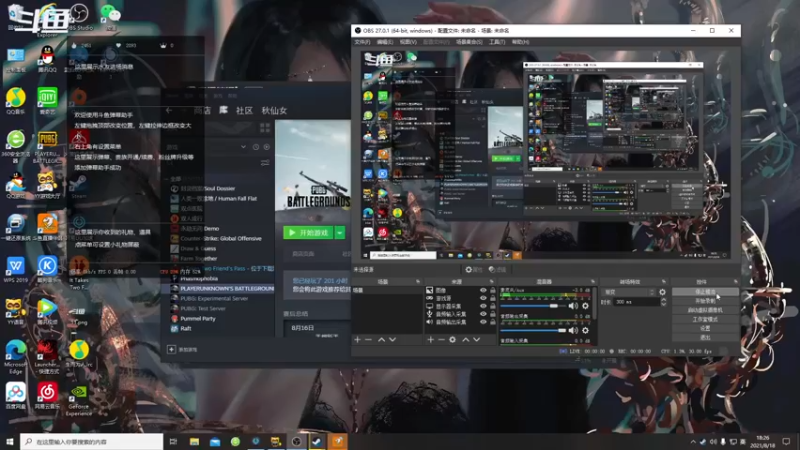
Task: Open Steam library filter sliders icon
Action: 265,163
